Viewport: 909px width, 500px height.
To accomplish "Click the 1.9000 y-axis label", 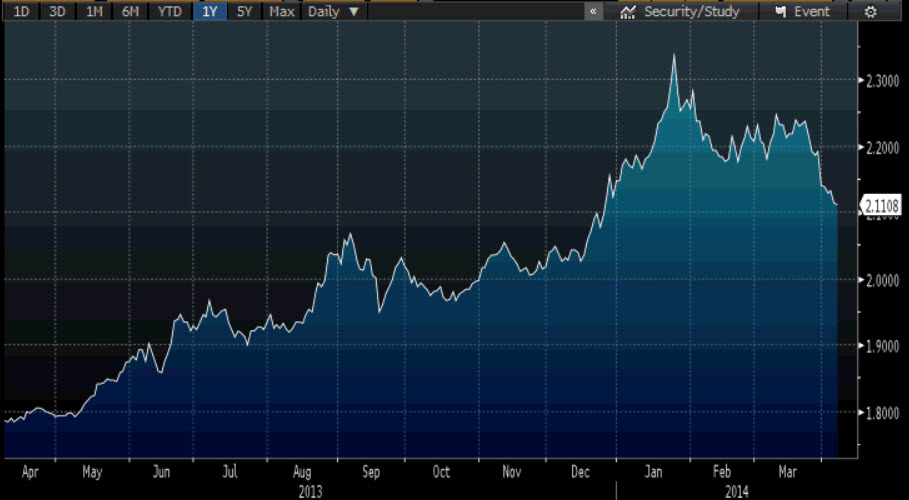I will pos(882,346).
